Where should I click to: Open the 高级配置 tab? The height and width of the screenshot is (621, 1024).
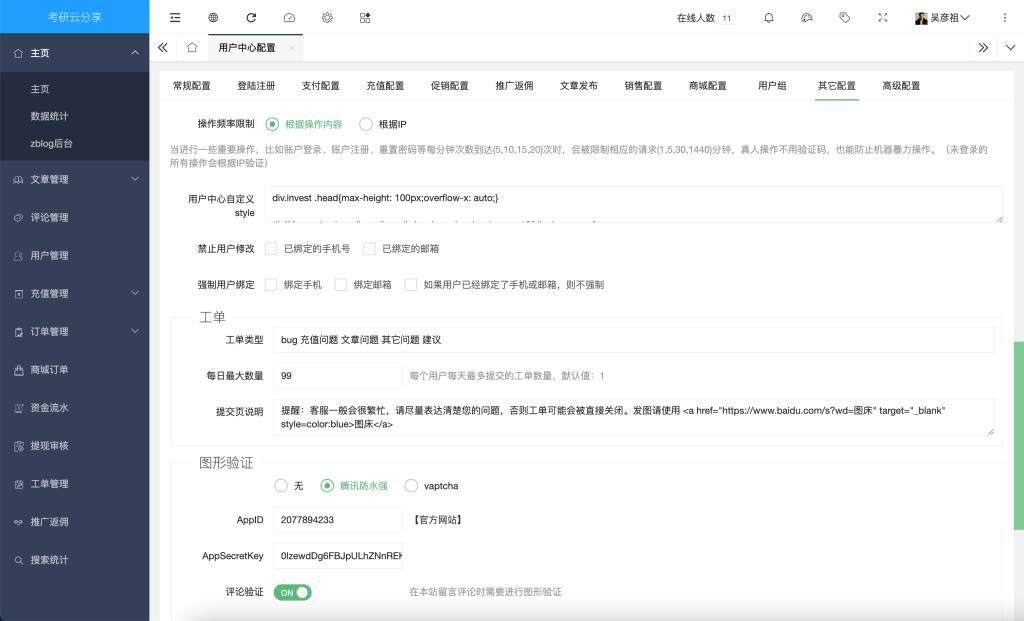click(900, 86)
